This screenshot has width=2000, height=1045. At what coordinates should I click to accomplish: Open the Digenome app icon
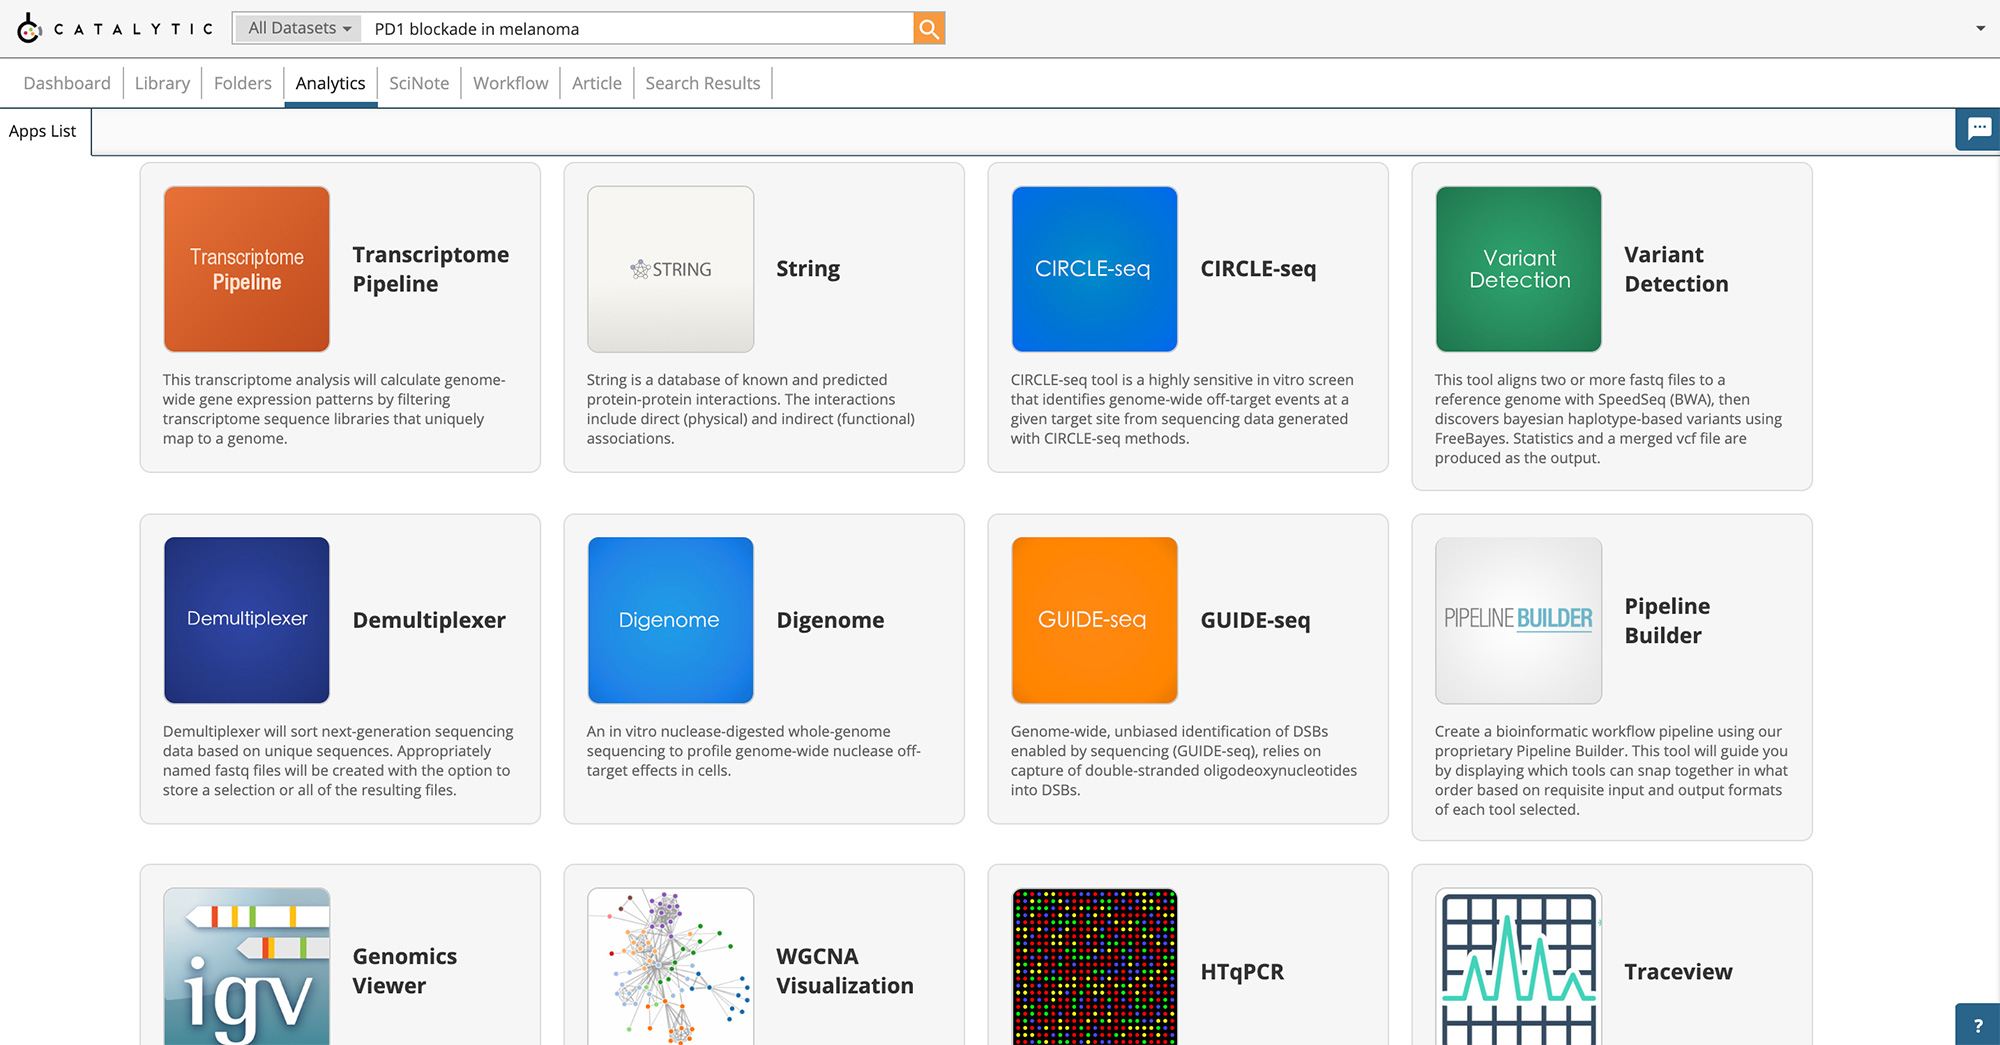[x=671, y=620]
